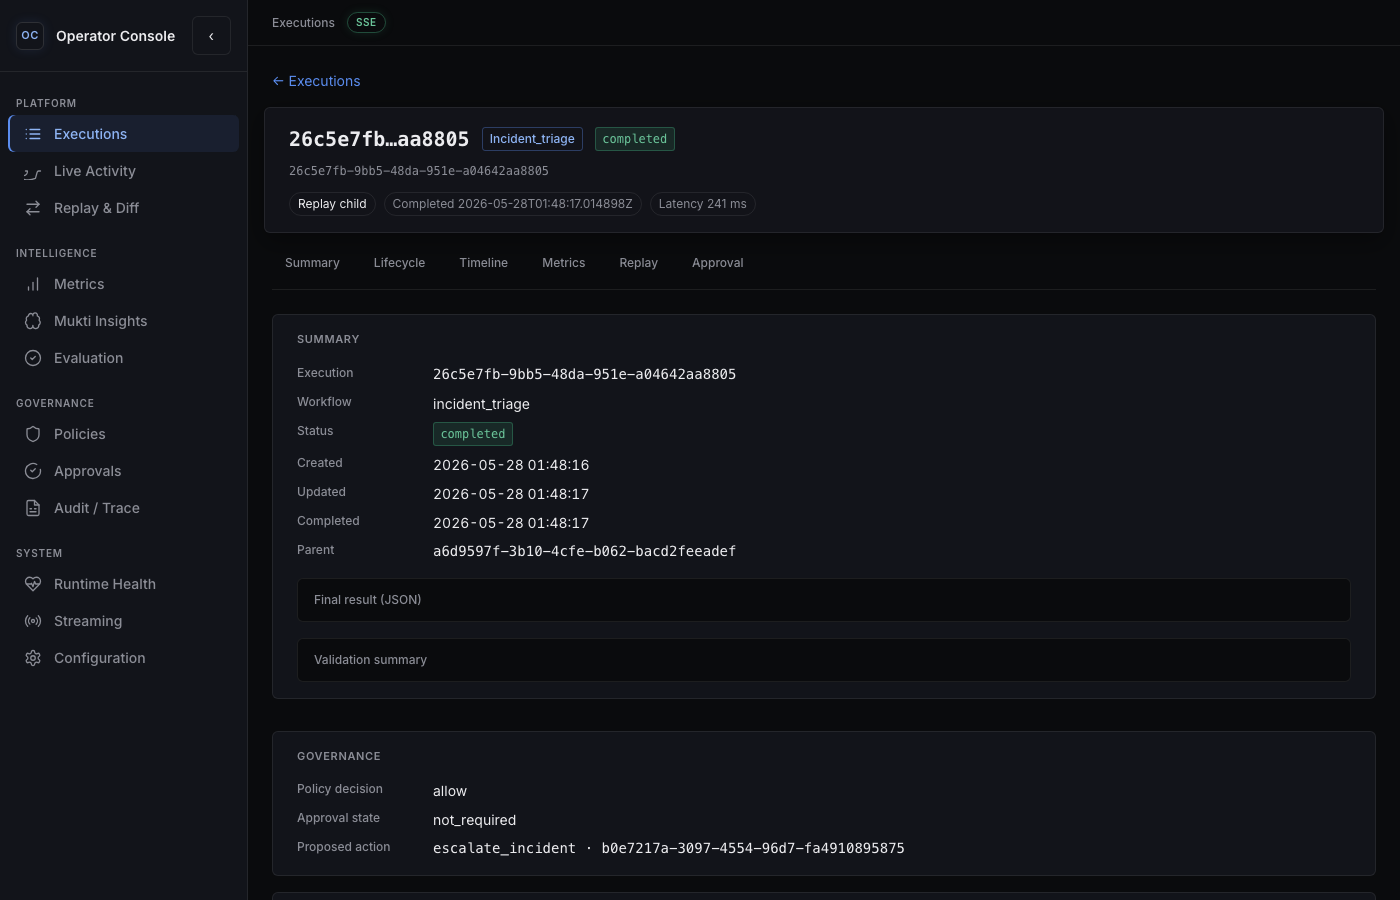Click the Policy decision value allow

click(450, 791)
